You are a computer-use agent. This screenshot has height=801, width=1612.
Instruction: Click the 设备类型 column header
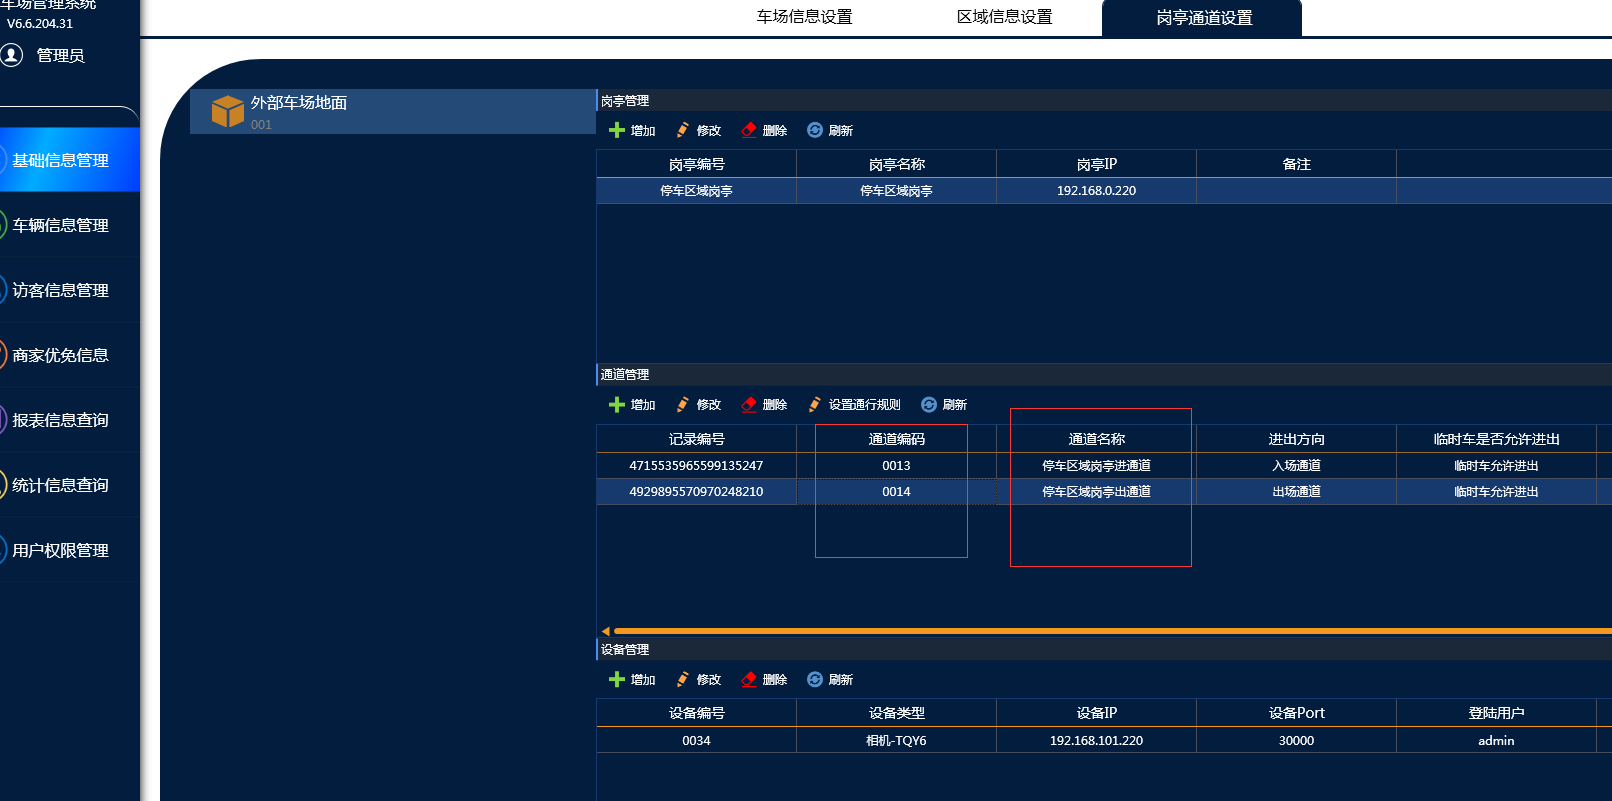(x=897, y=713)
